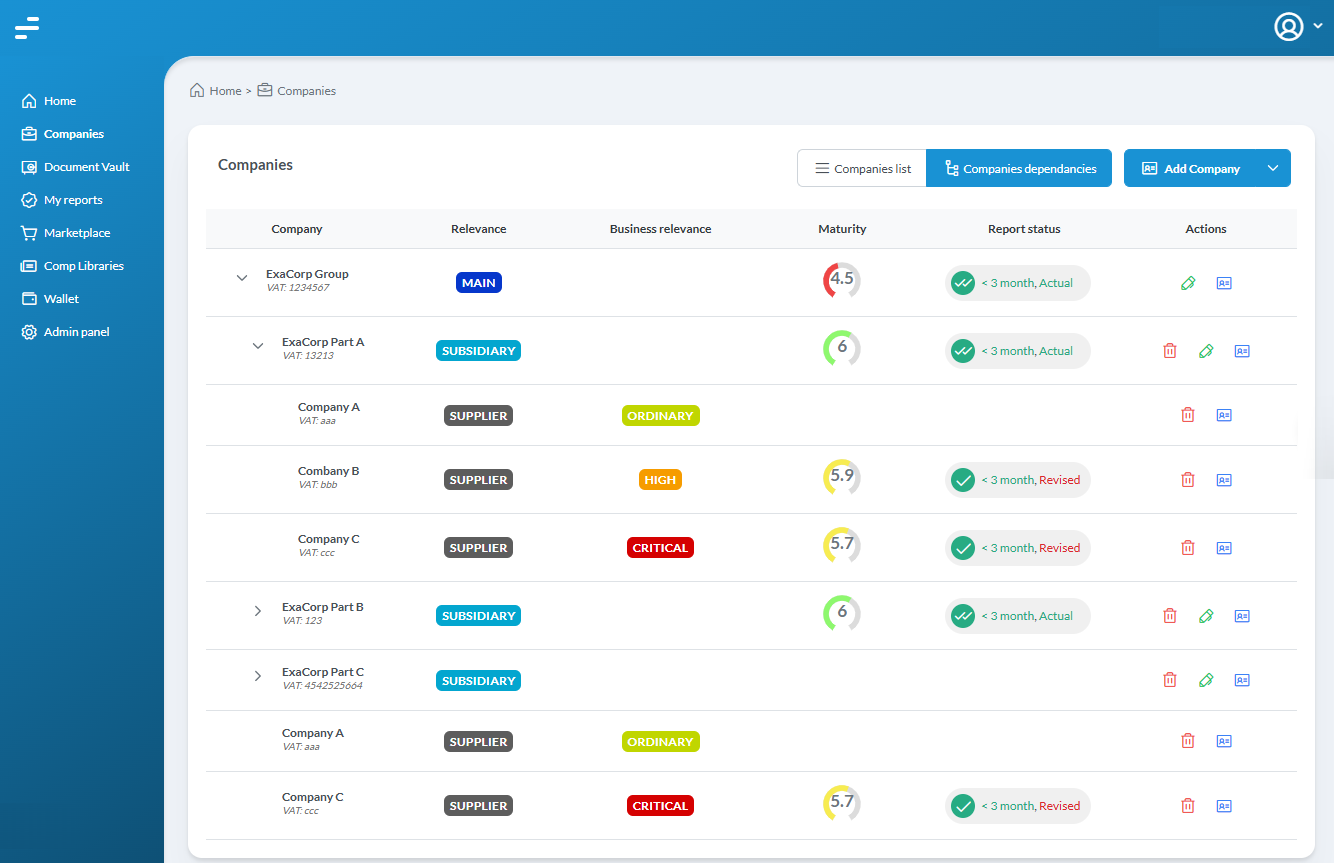Expand the ExaCorp Part B row
The width and height of the screenshot is (1334, 863).
pyautogui.click(x=258, y=611)
